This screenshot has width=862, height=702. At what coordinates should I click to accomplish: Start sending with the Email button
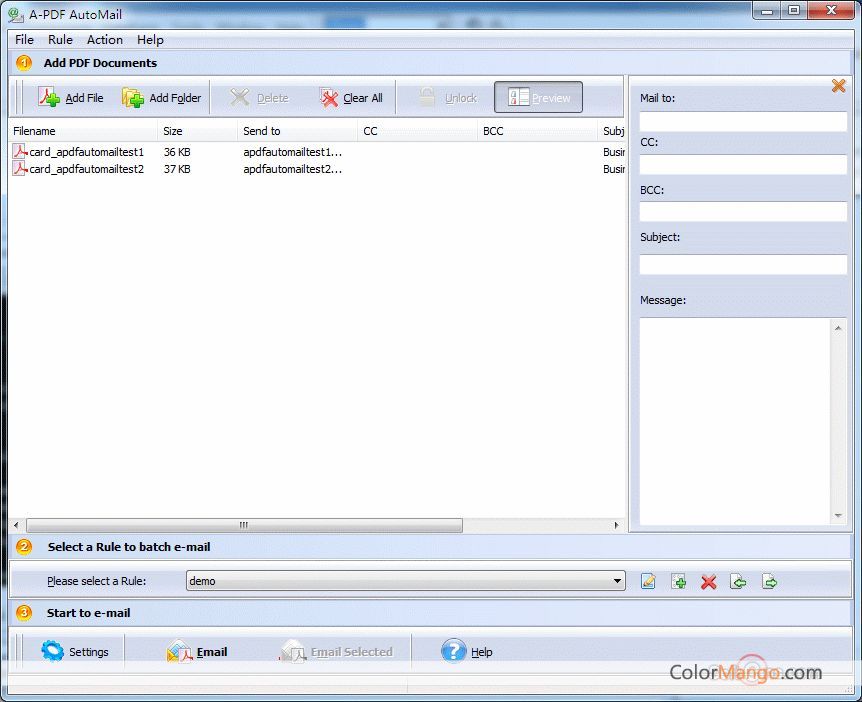pos(197,652)
